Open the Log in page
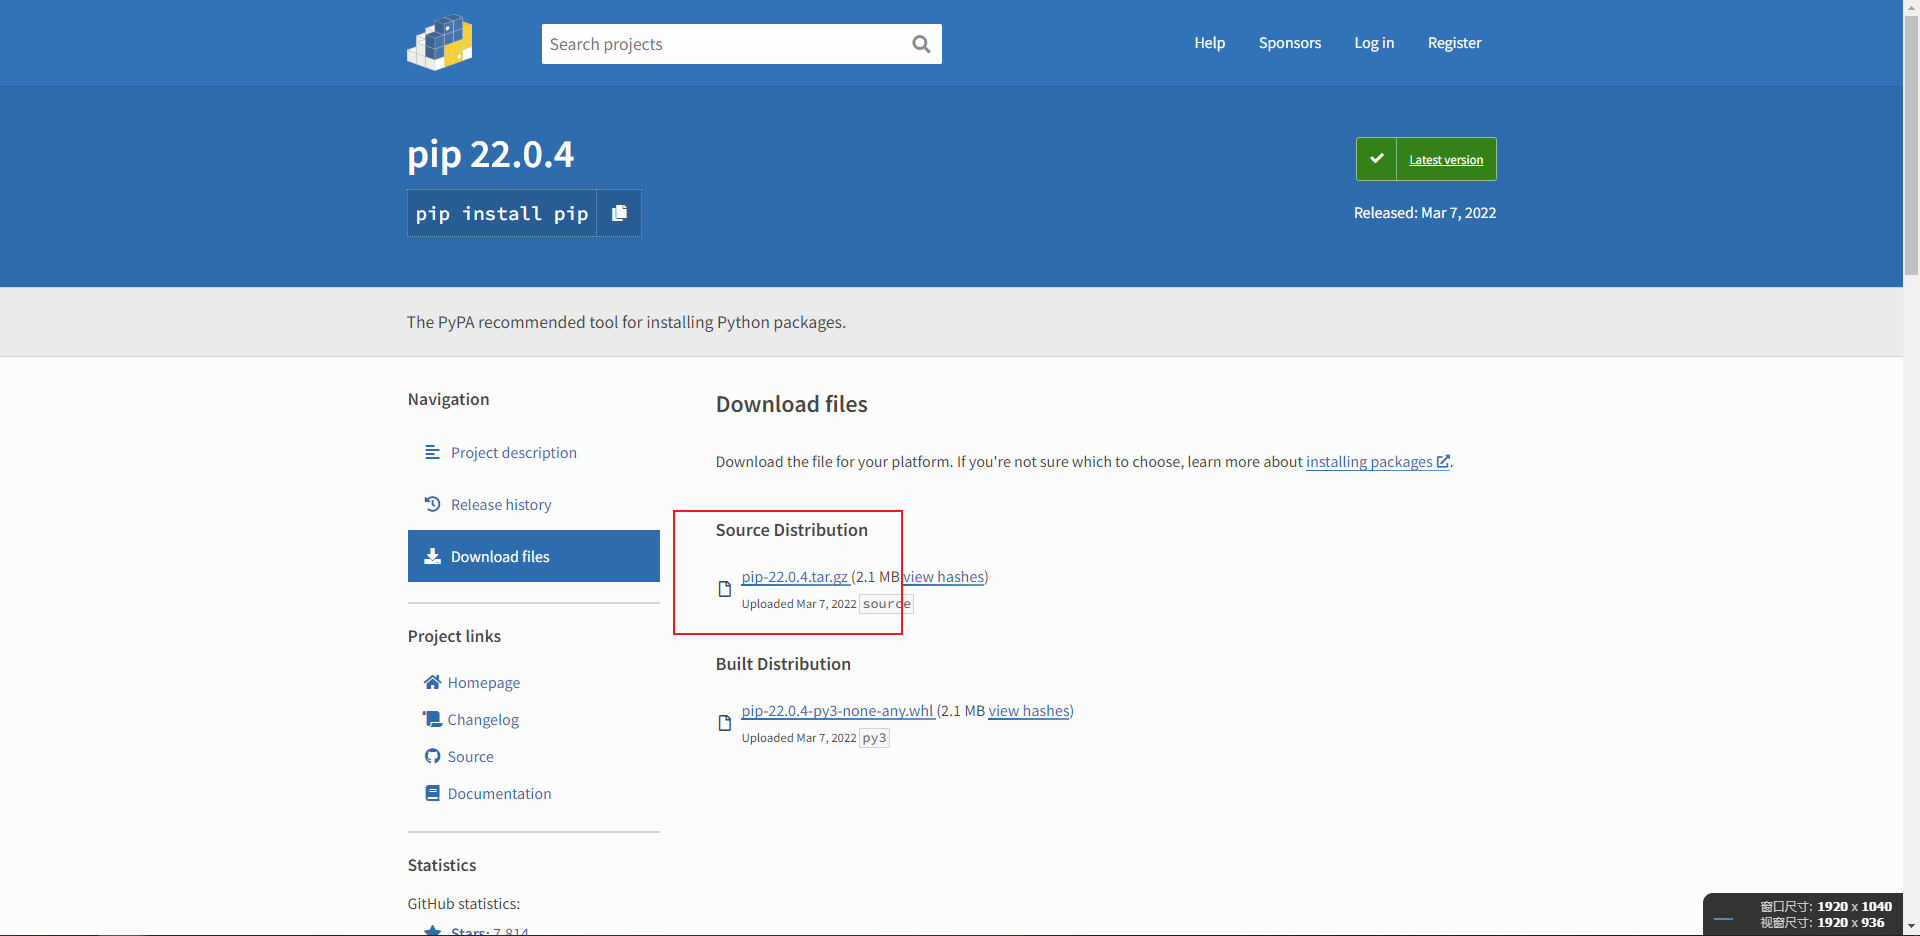This screenshot has width=1920, height=936. (x=1374, y=43)
